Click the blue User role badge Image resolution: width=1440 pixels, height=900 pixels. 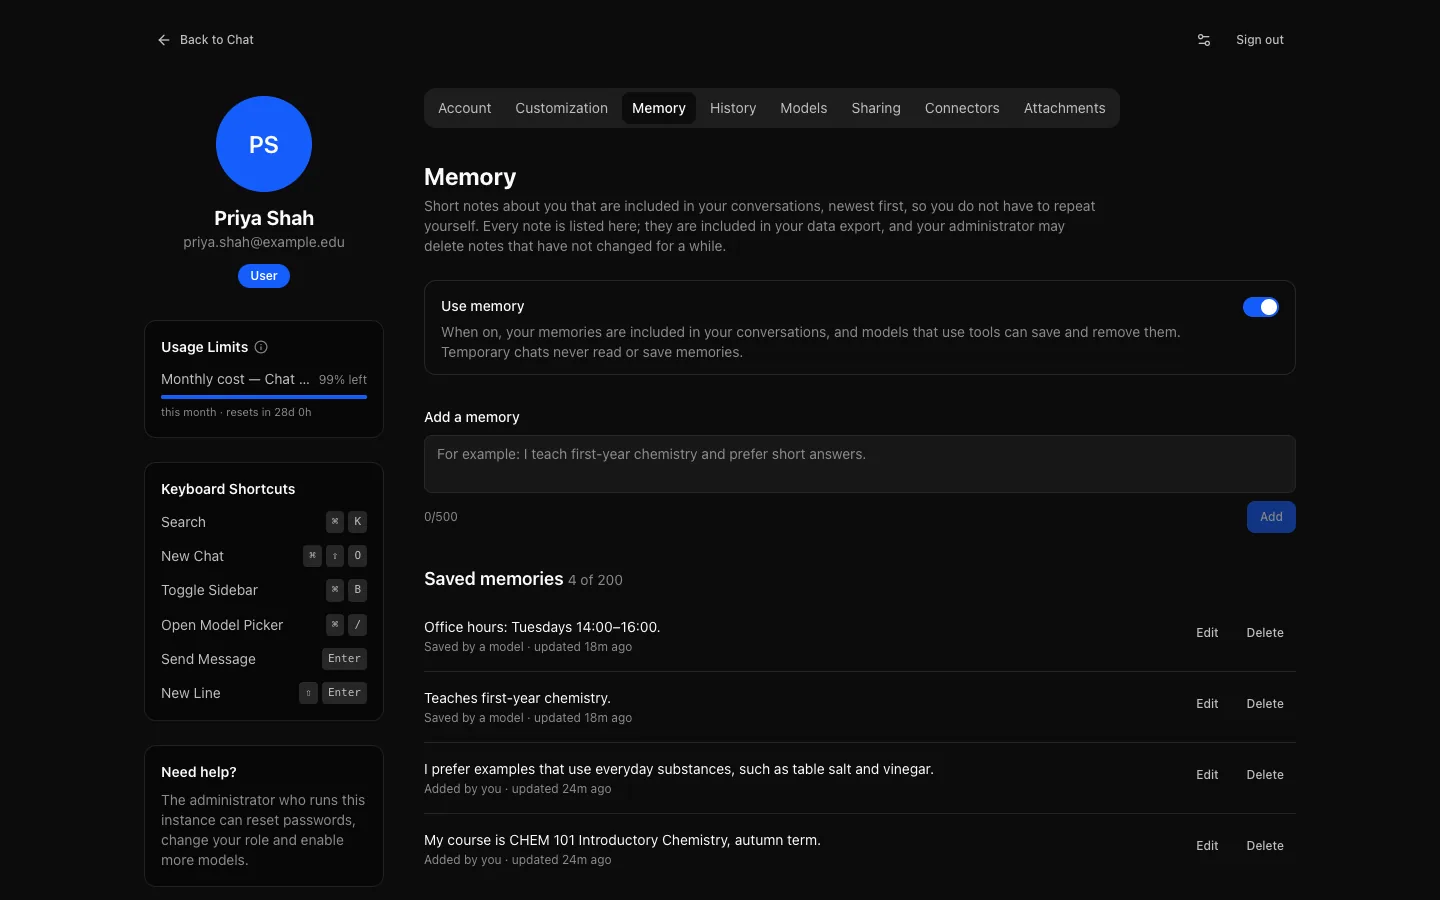264,276
